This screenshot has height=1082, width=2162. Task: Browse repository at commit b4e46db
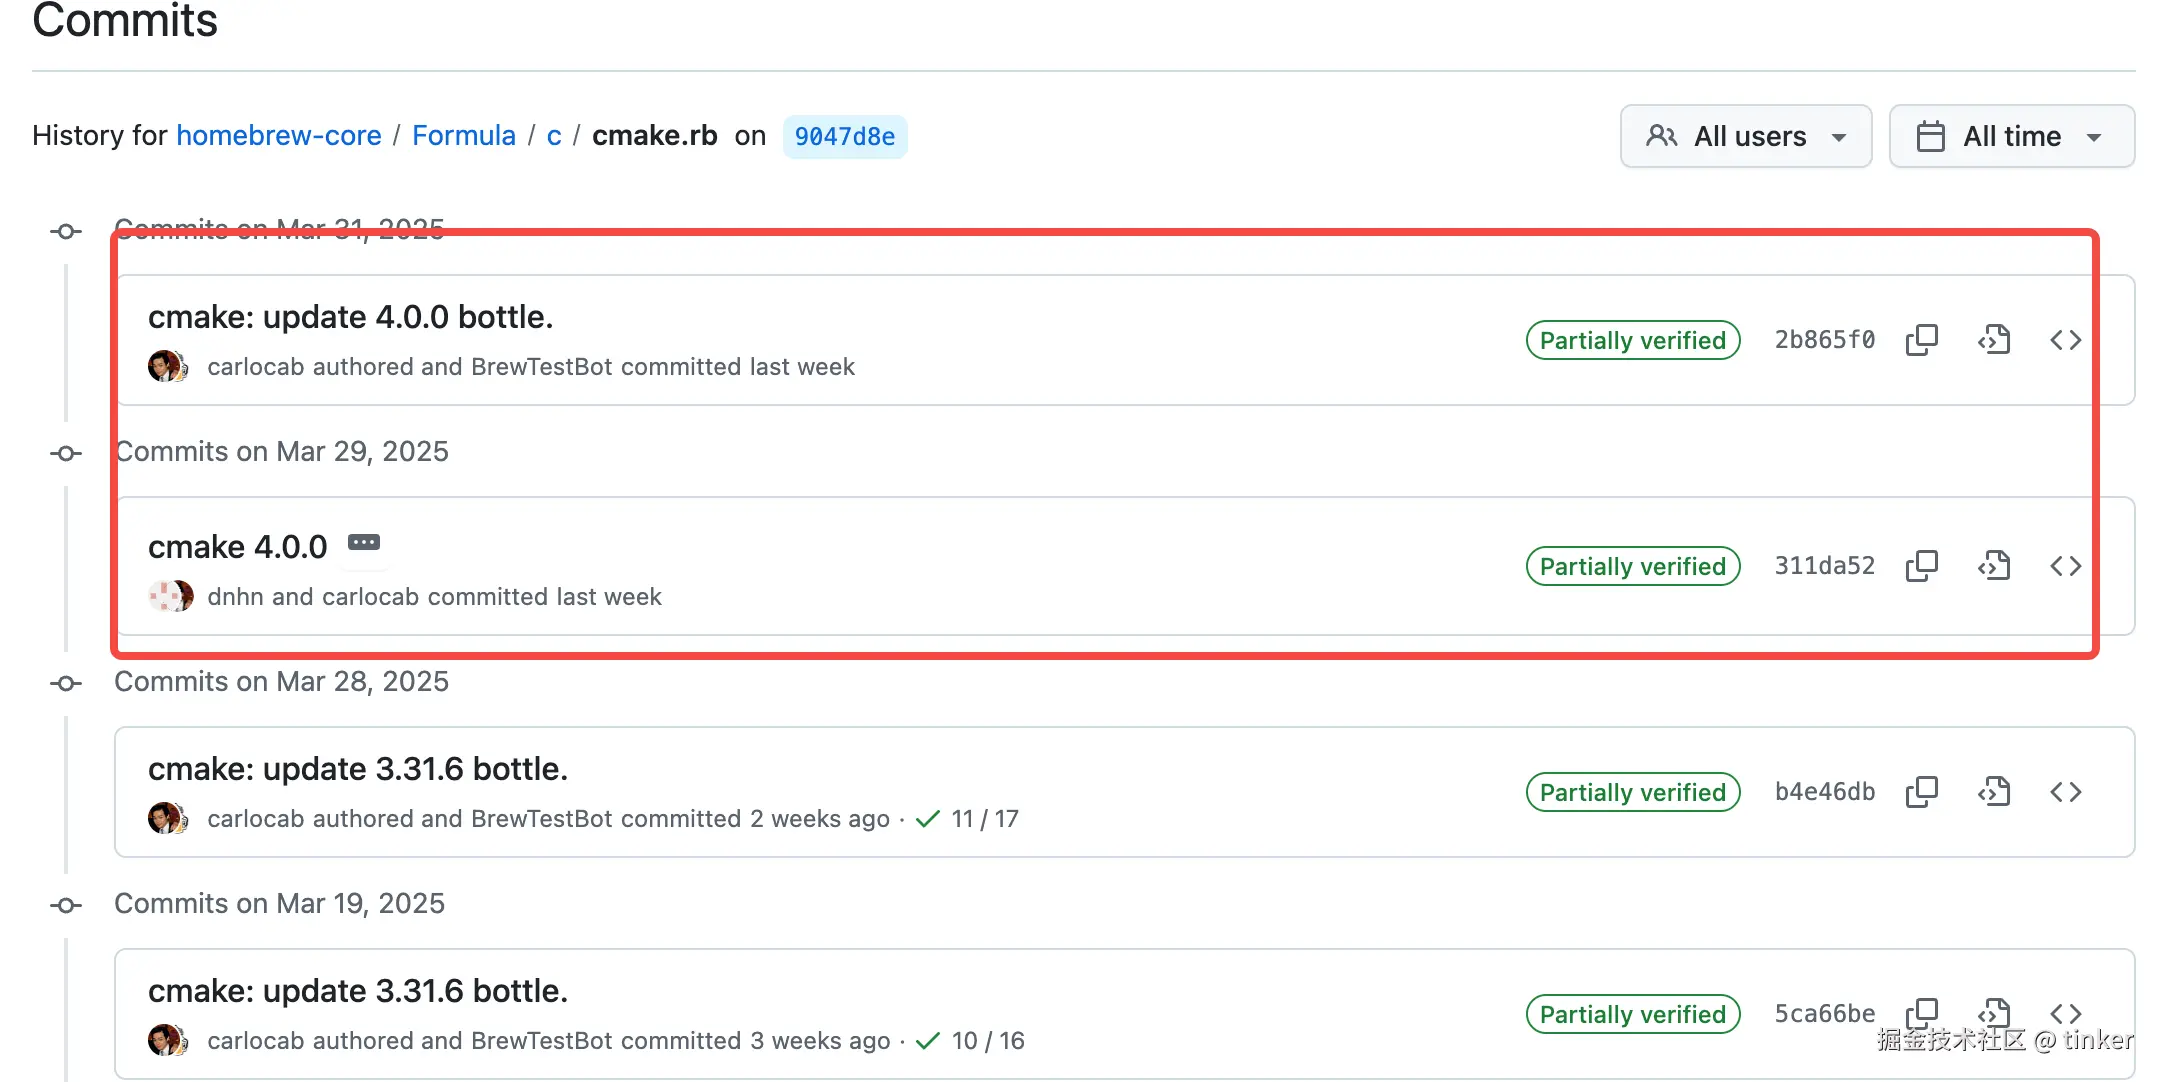pos(2065,792)
